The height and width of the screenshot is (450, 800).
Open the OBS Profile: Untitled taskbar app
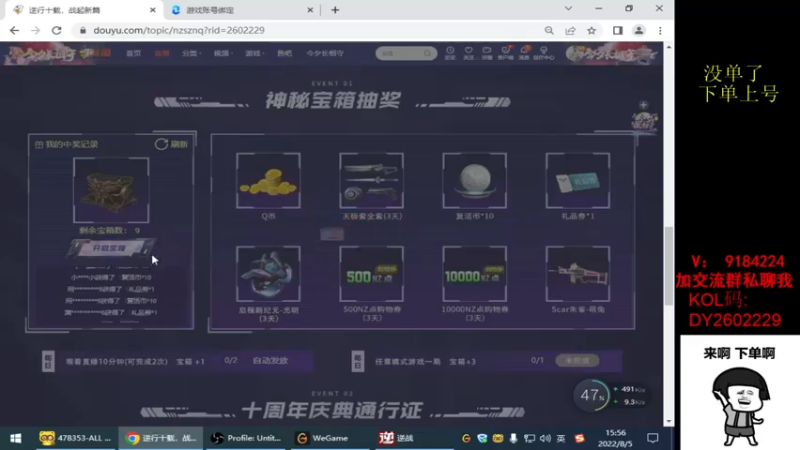(246, 438)
